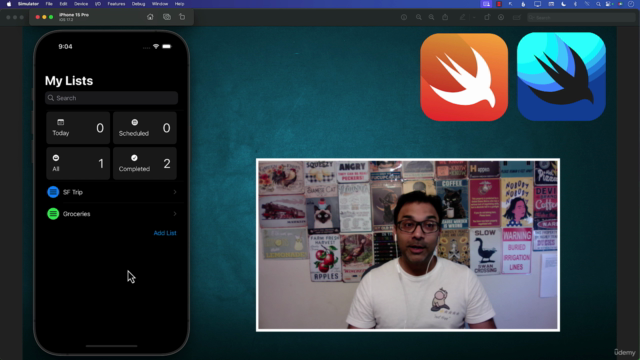Viewport: 640px width, 360px height.
Task: Toggle Do Not Disturb moon icon
Action: click(564, 4)
